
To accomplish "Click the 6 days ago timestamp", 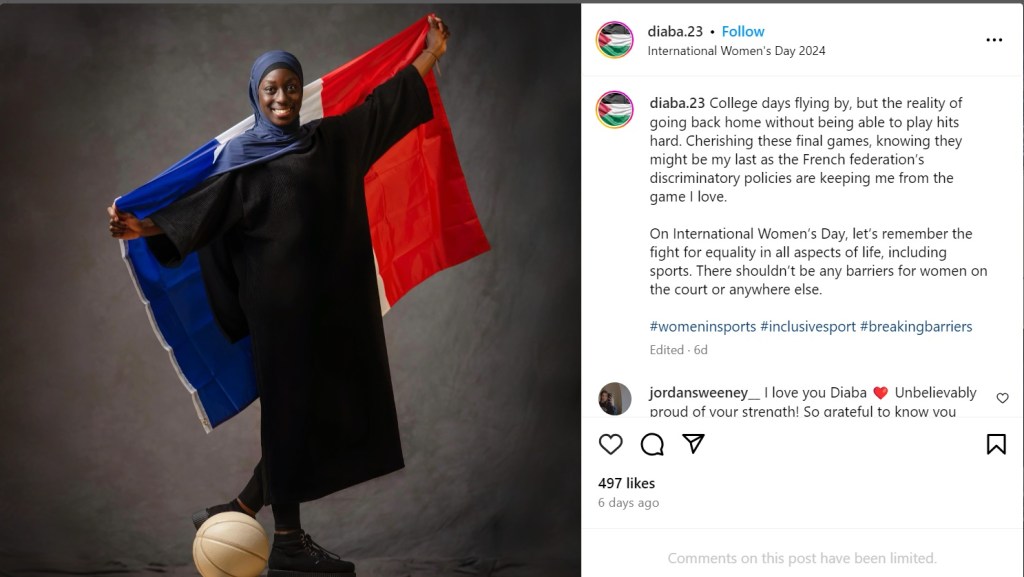I will coord(628,503).
